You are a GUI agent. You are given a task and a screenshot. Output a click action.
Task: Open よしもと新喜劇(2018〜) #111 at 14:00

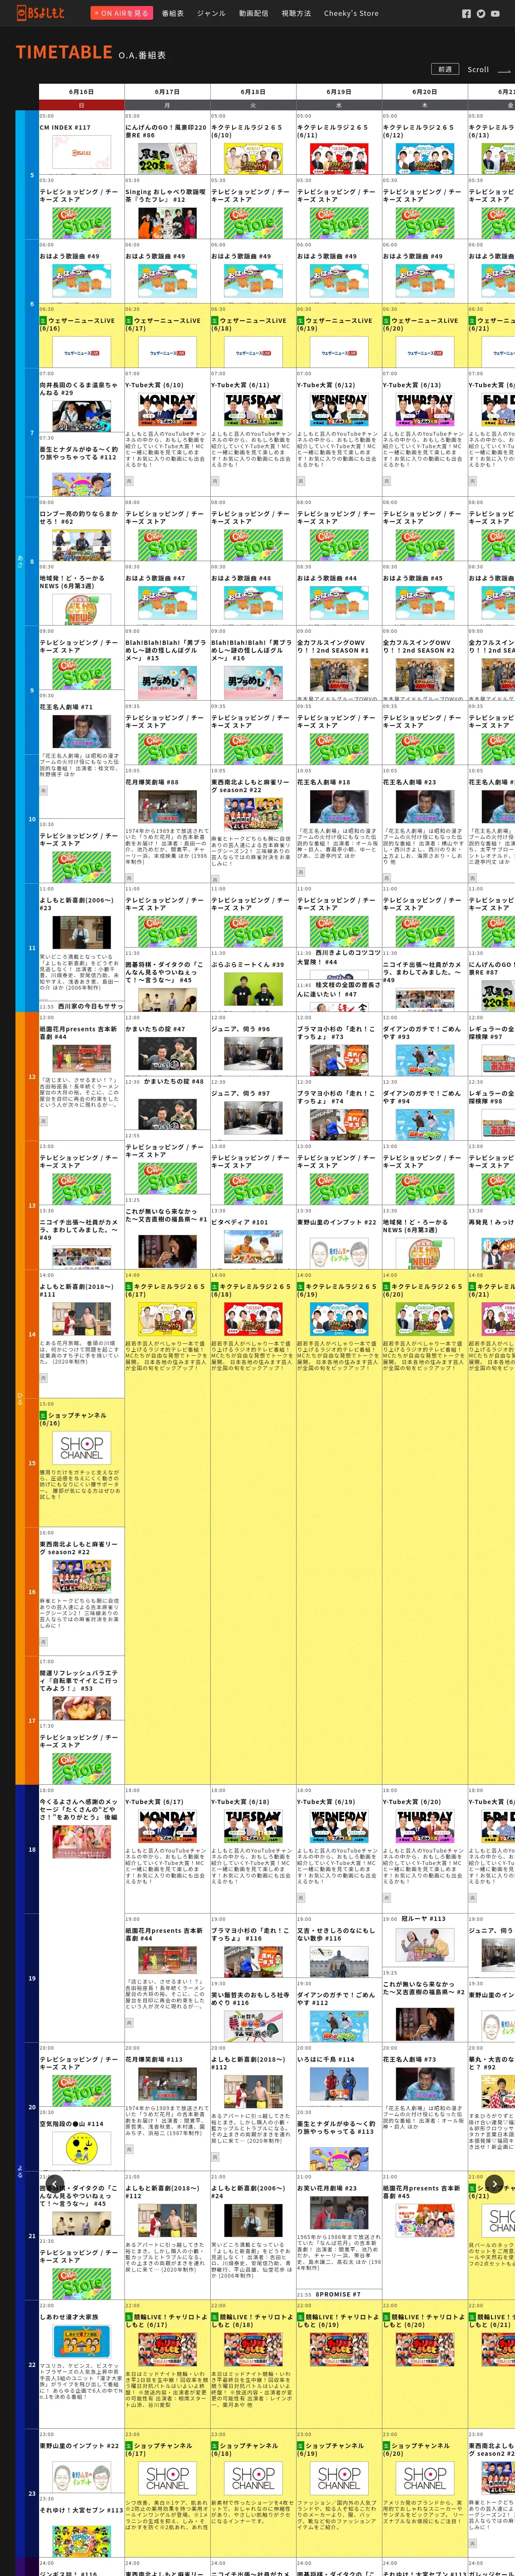(x=81, y=1334)
